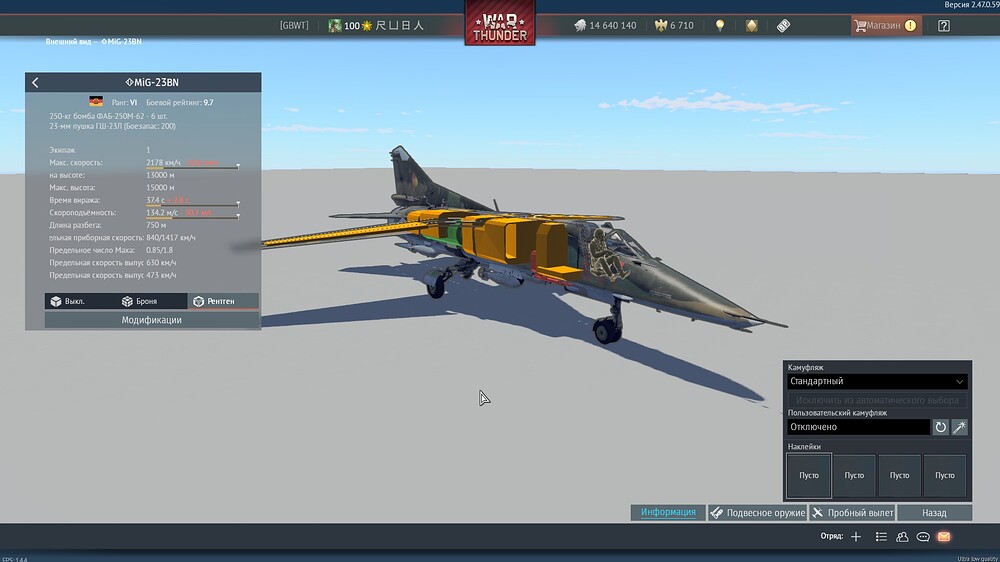The height and width of the screenshot is (562, 1000).
Task: Click the Боевой рейтинг: 9.7 value
Action: point(180,102)
